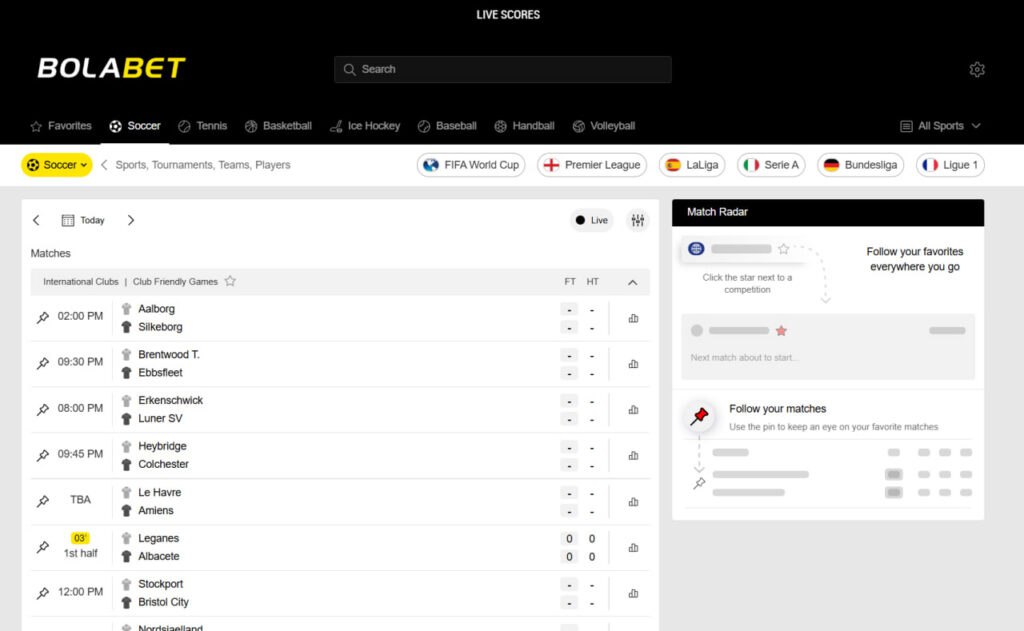Open the yellow Soccer sport dropdown

tap(57, 165)
